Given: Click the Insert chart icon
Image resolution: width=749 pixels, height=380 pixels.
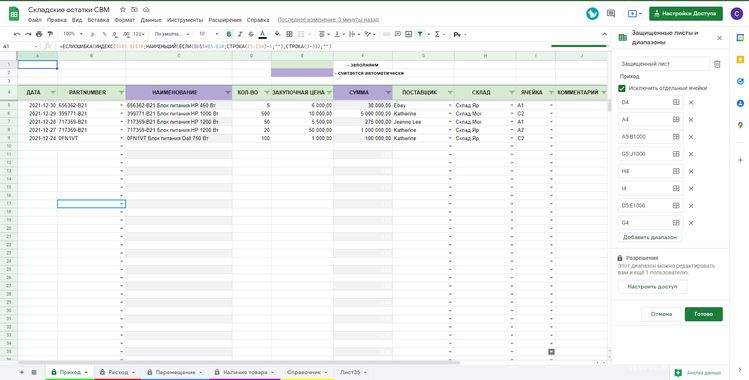Looking at the screenshot, I should click(408, 34).
